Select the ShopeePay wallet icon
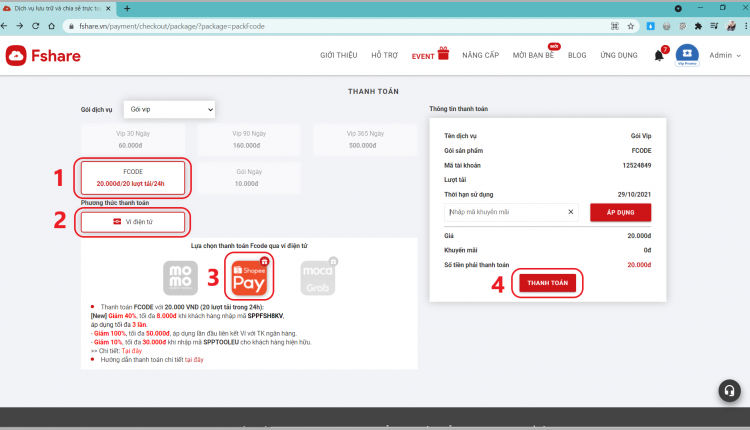Screen dimensions: 750x430 pyautogui.click(x=249, y=276)
